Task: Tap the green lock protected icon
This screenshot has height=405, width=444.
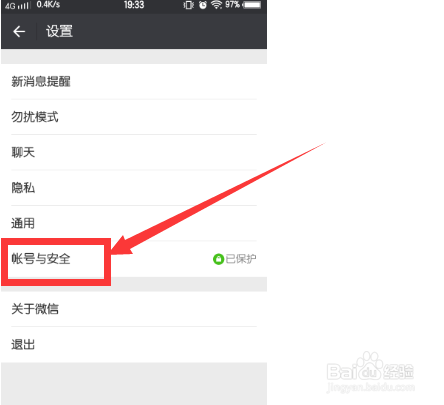Action: (218, 259)
